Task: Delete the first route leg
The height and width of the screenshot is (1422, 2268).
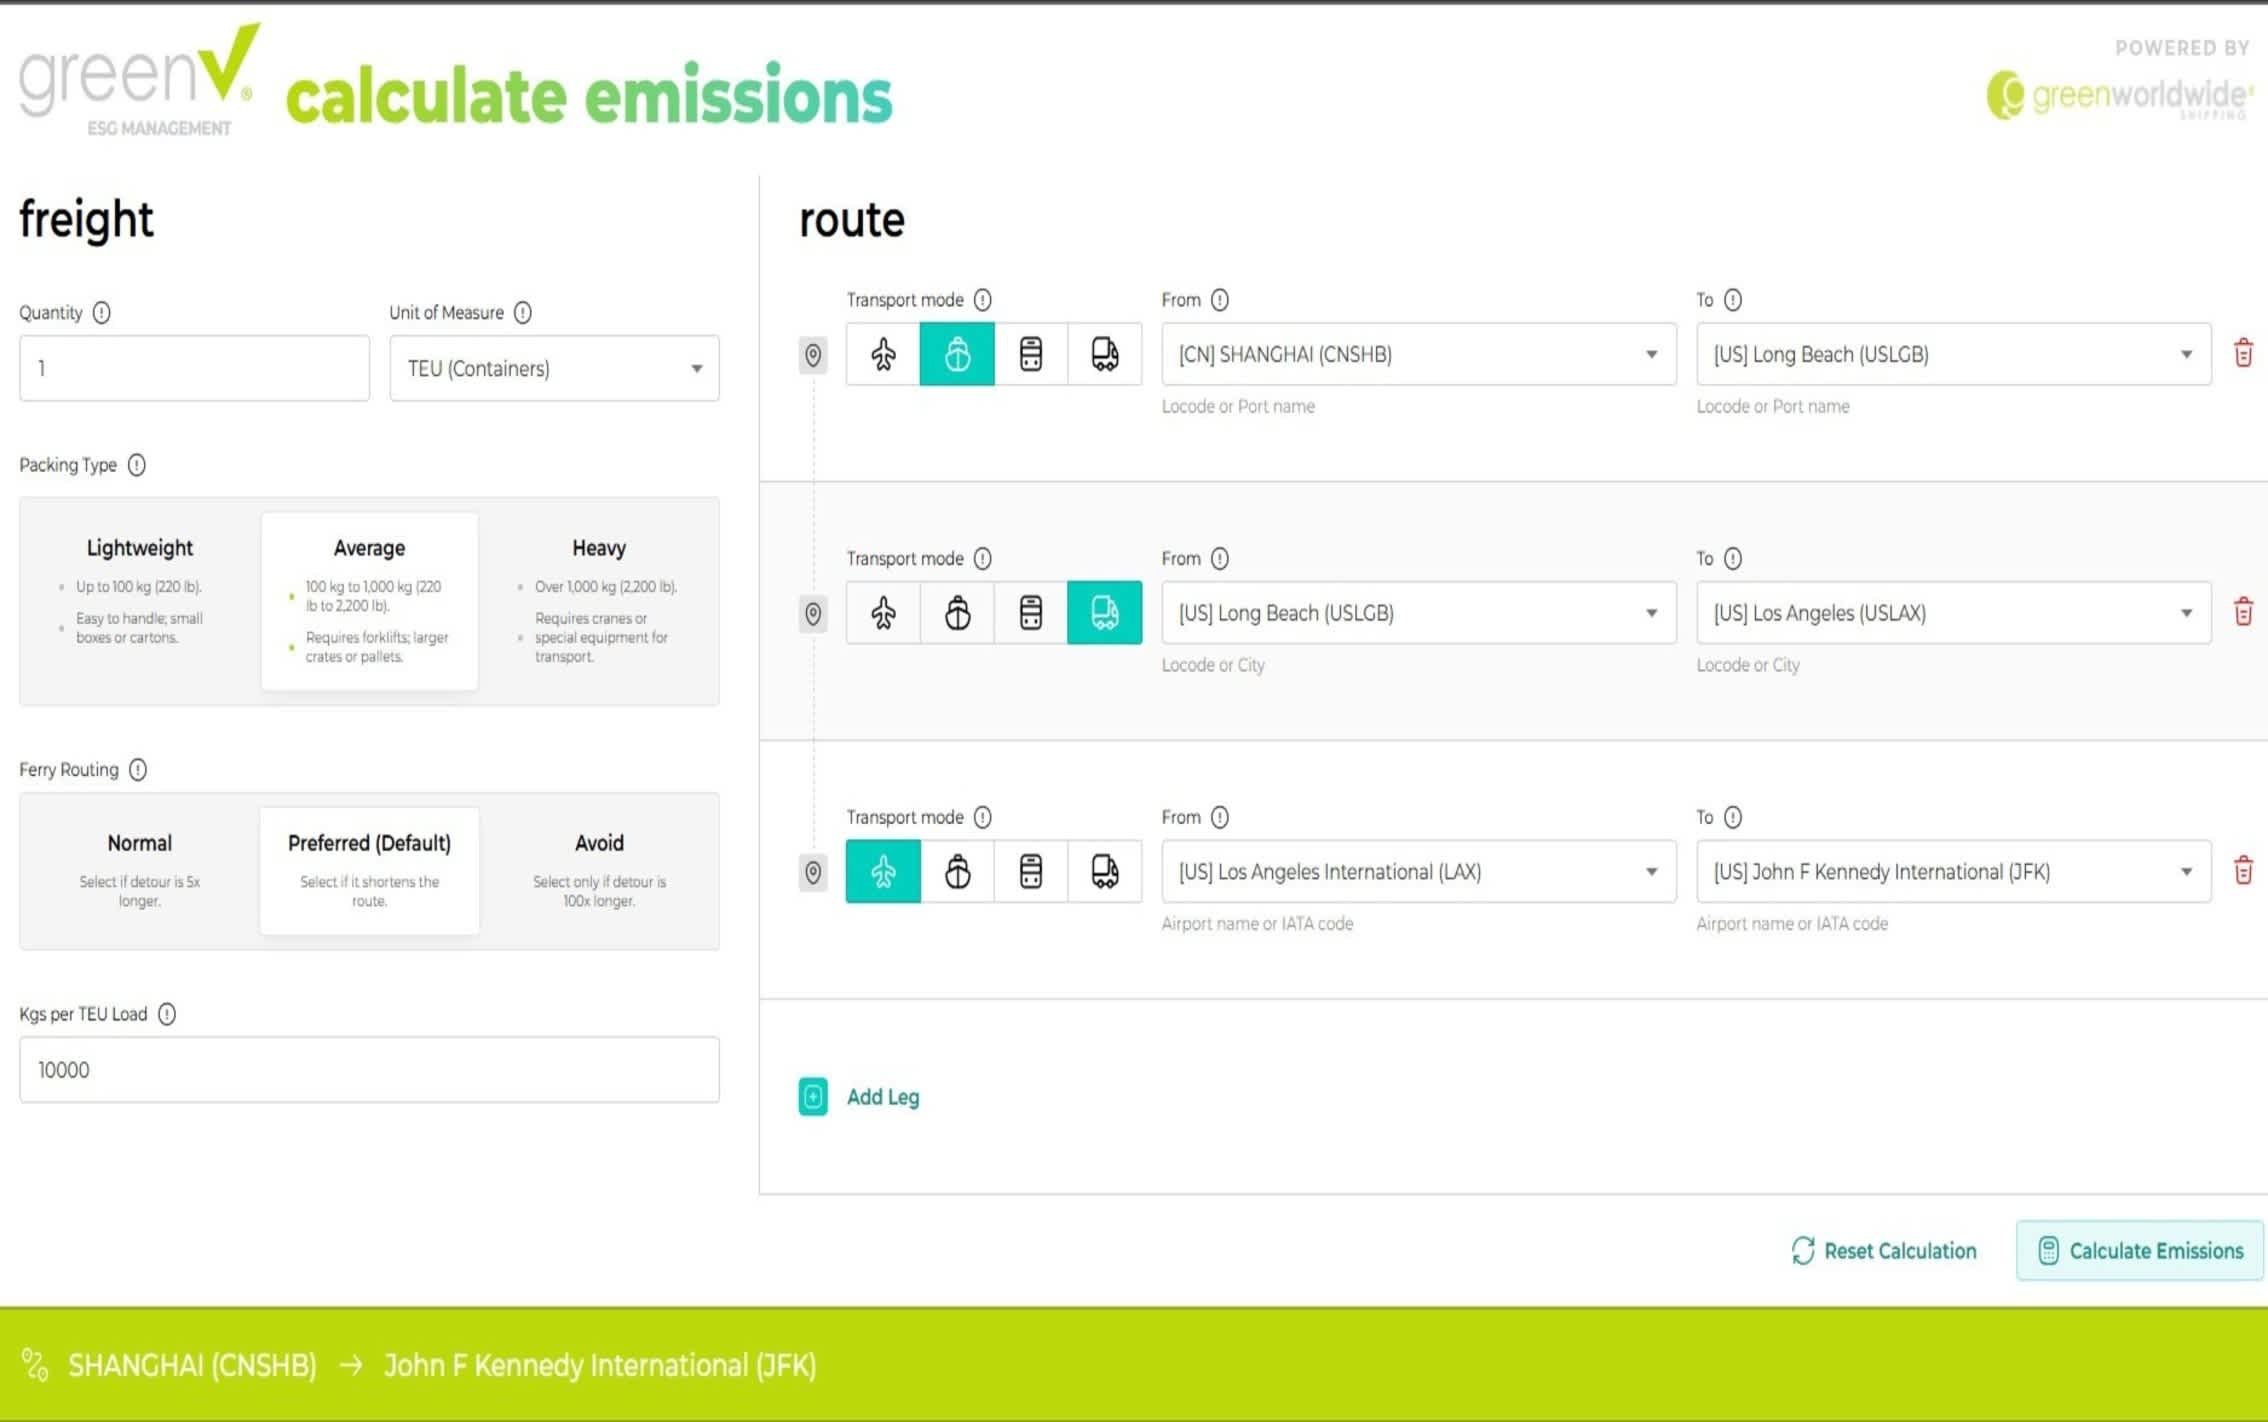Action: pyautogui.click(x=2245, y=353)
